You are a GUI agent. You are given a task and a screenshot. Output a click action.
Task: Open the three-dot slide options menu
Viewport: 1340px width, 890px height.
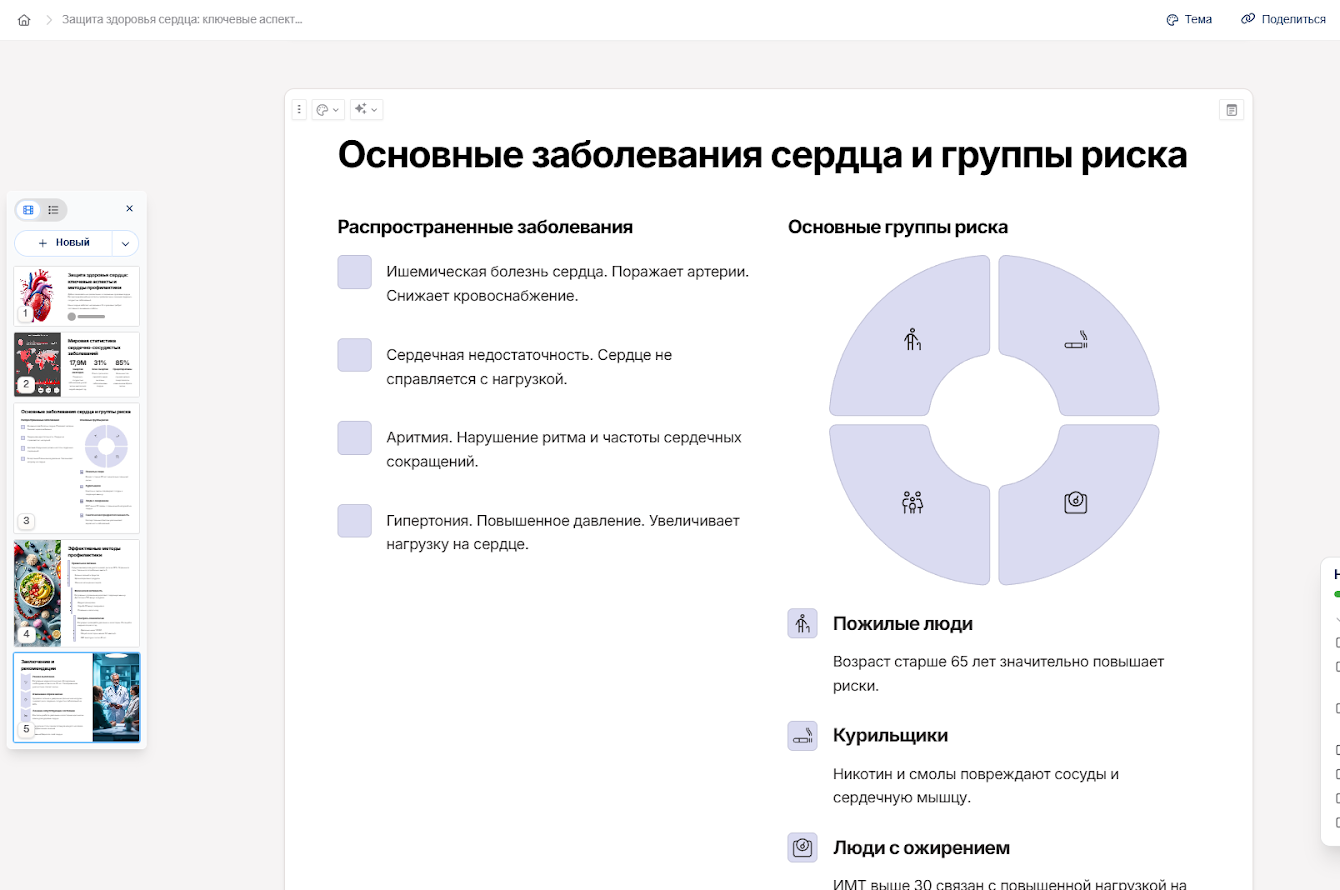pos(299,109)
